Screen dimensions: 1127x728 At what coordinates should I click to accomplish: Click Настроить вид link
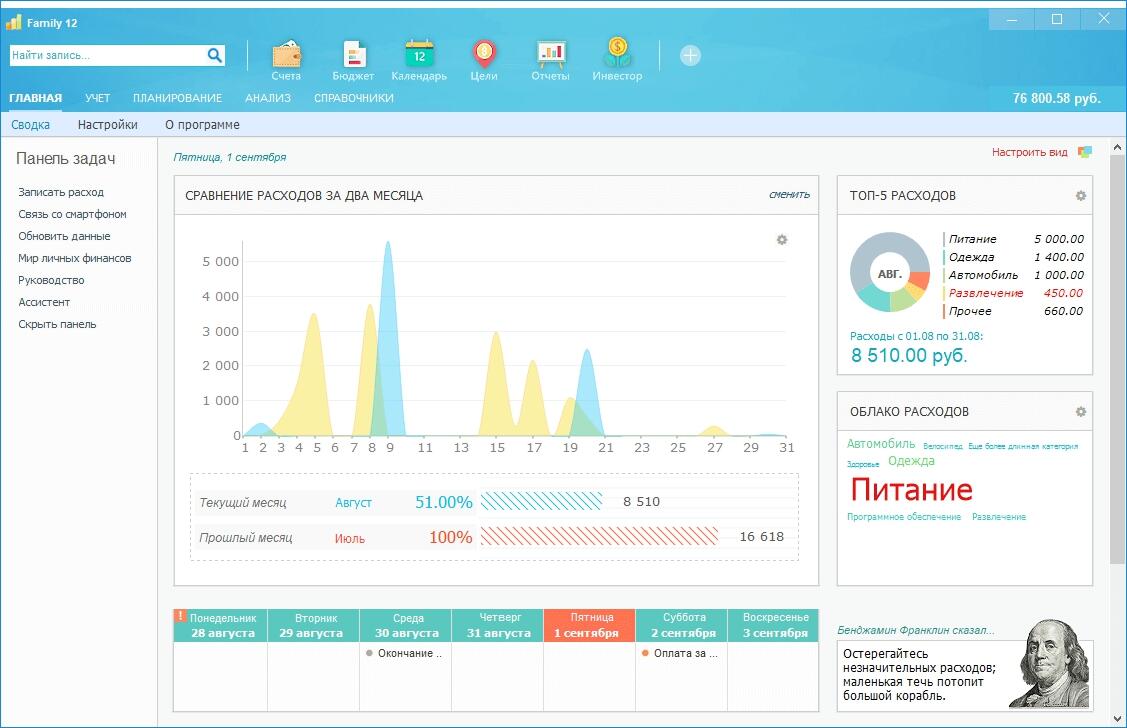(x=1030, y=153)
